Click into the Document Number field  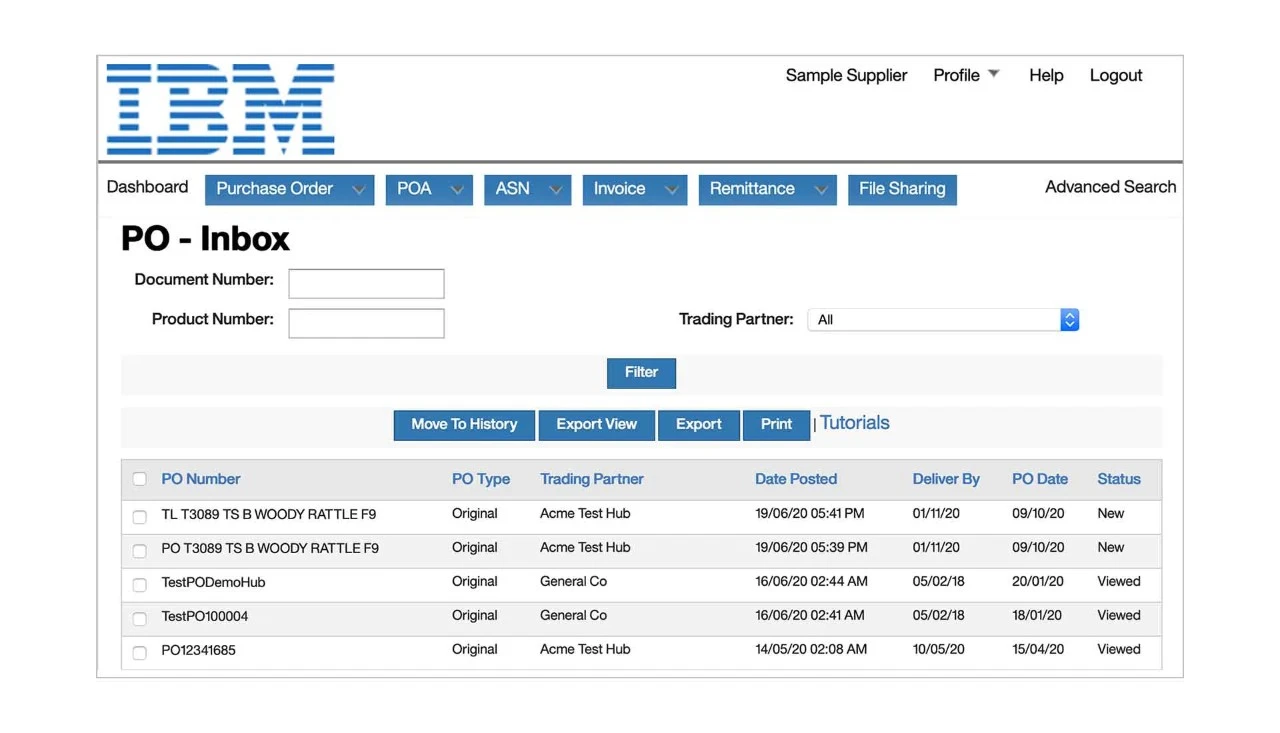pyautogui.click(x=366, y=284)
